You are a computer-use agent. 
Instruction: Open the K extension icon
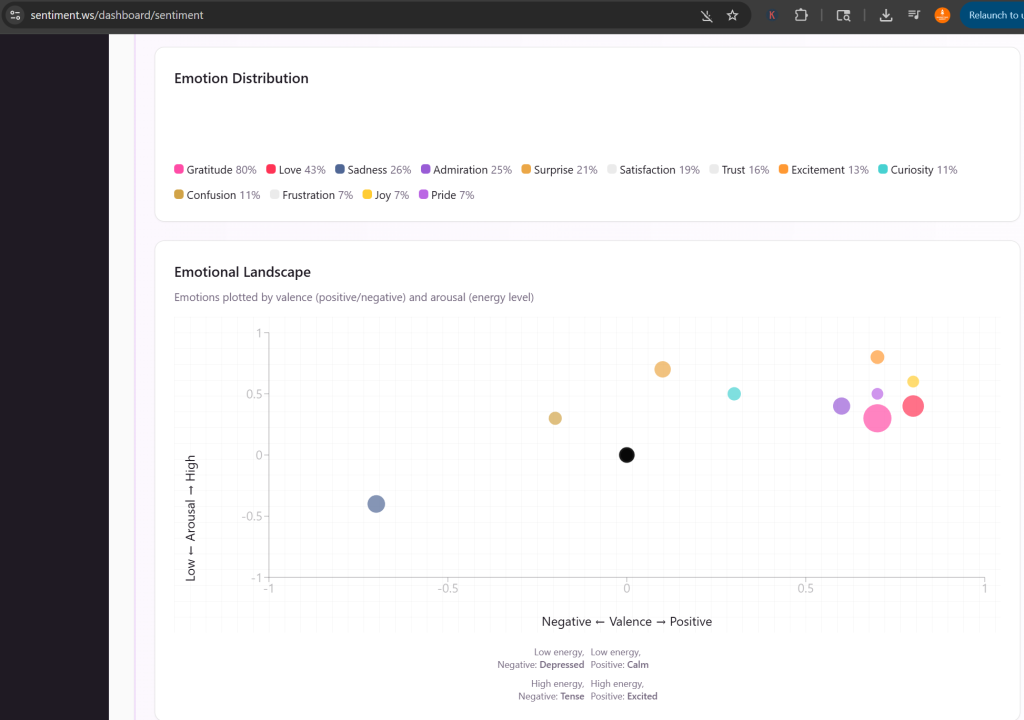point(772,16)
